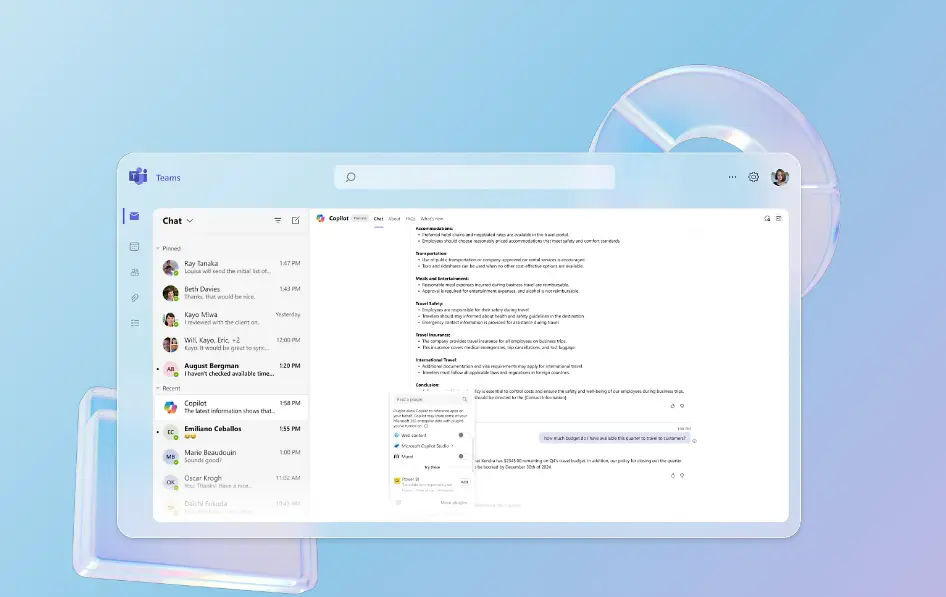Click the More plugins link
Image resolution: width=946 pixels, height=597 pixels.
click(x=454, y=502)
